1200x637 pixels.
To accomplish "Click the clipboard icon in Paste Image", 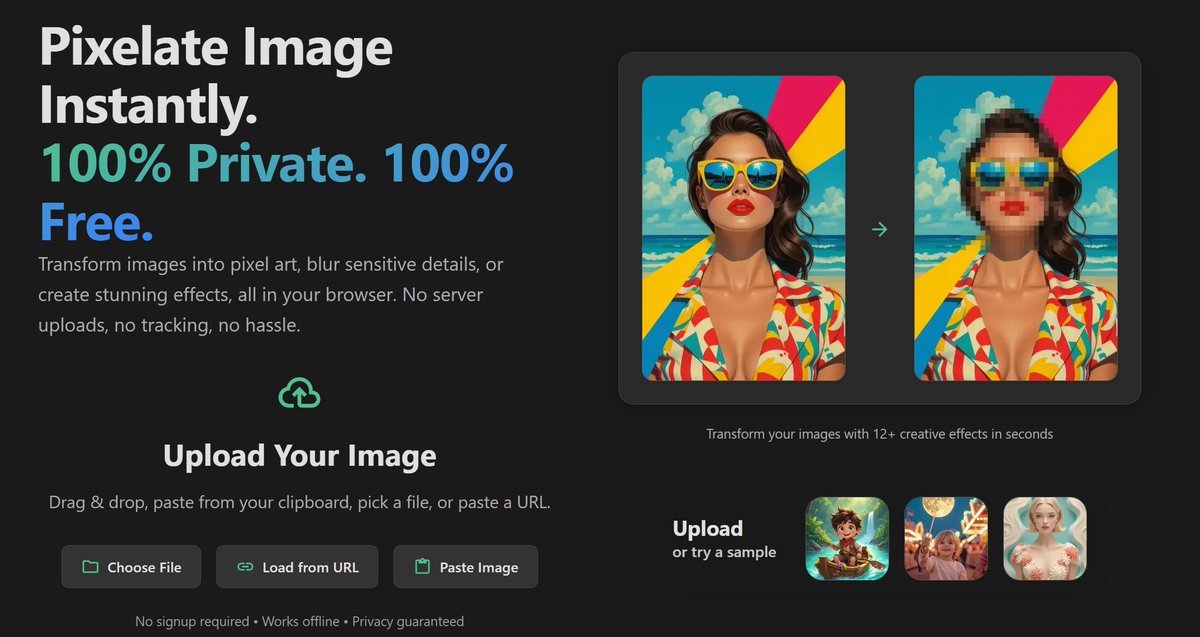I will point(422,567).
